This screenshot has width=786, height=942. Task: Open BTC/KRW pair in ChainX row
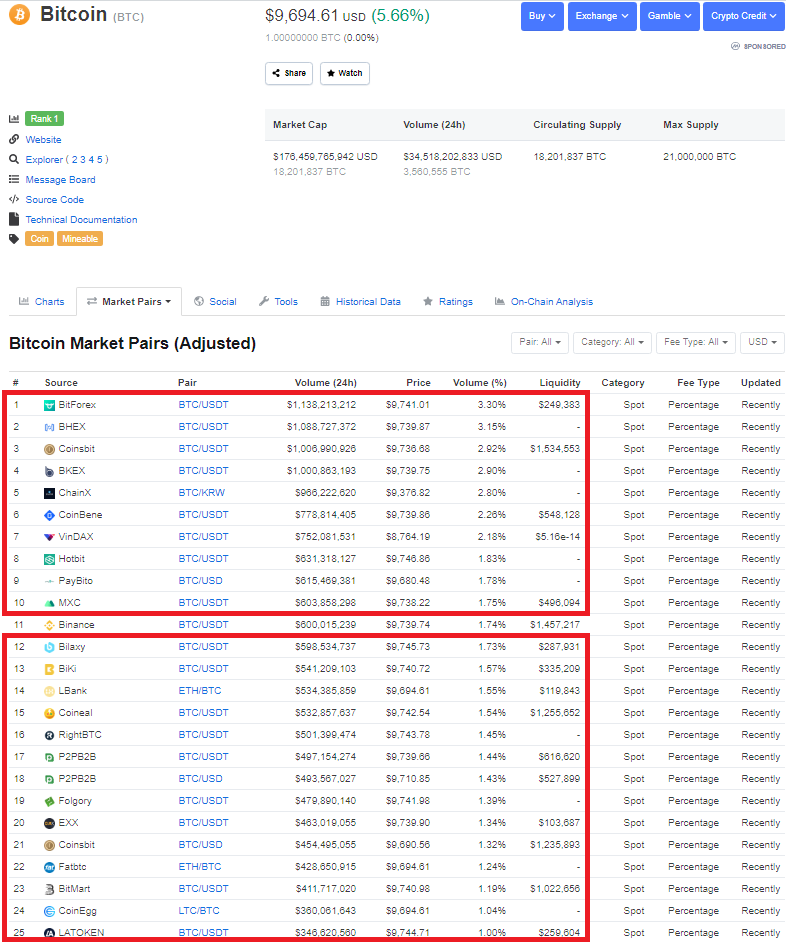[x=202, y=493]
